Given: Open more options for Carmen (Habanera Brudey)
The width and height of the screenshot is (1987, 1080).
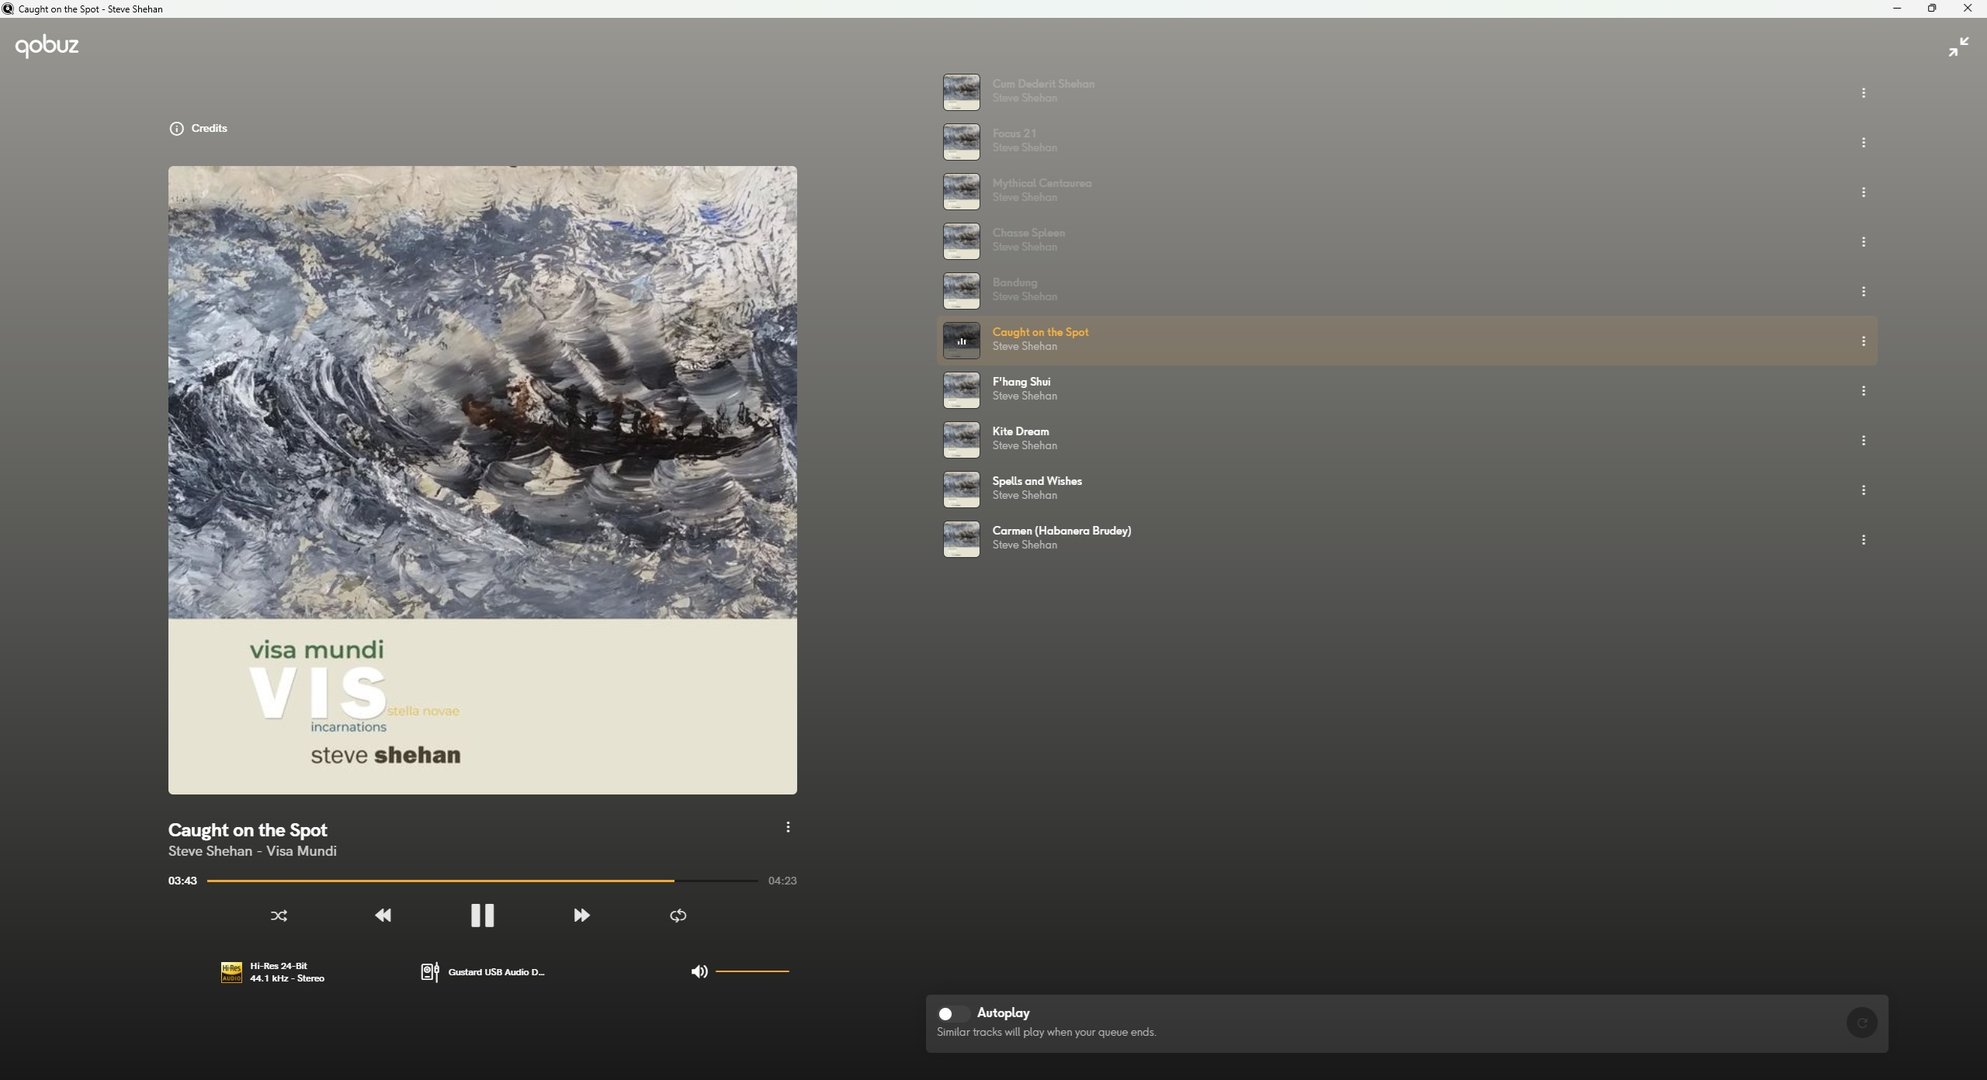Looking at the screenshot, I should [1863, 540].
